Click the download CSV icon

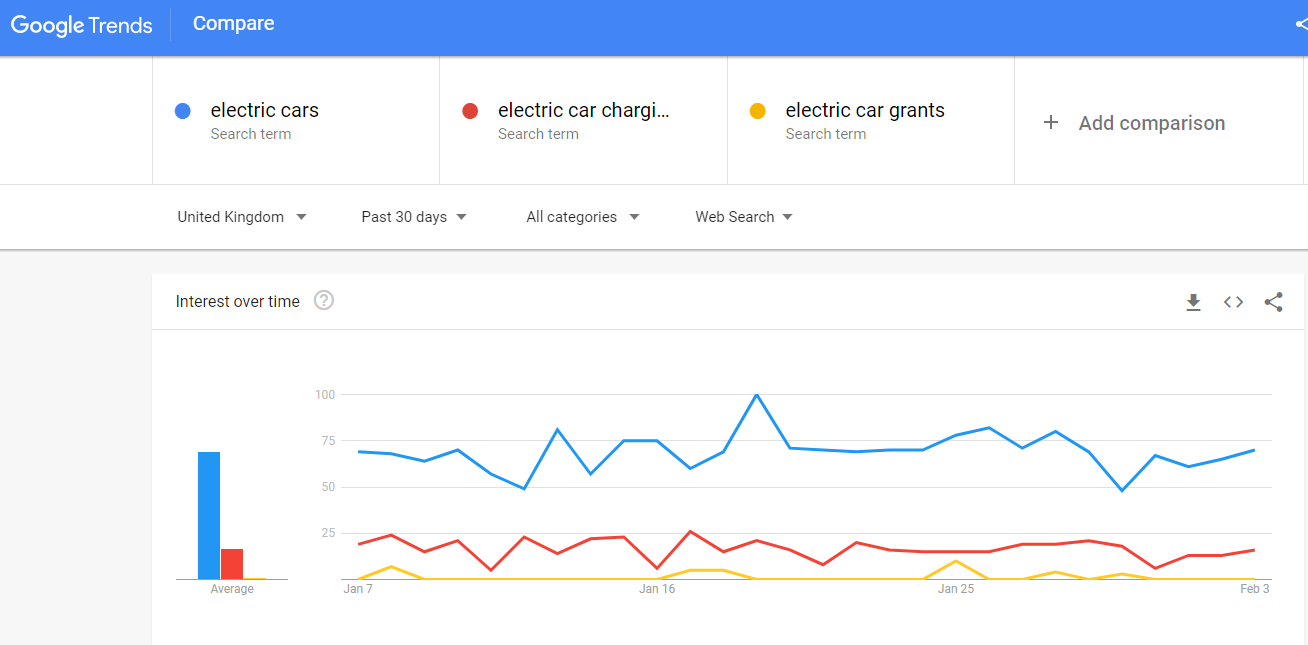(x=1193, y=302)
